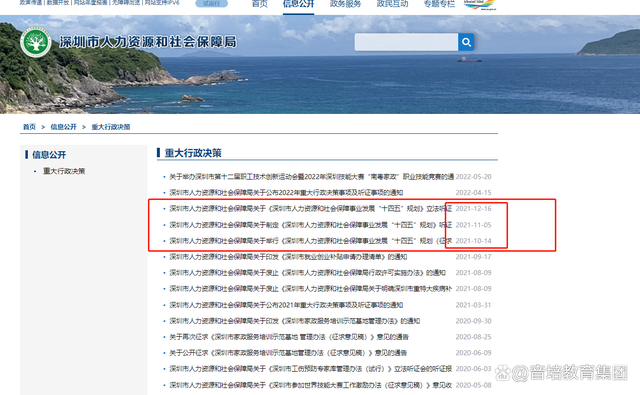
Task: Click the green tree bureau logo
Action: click(x=36, y=42)
